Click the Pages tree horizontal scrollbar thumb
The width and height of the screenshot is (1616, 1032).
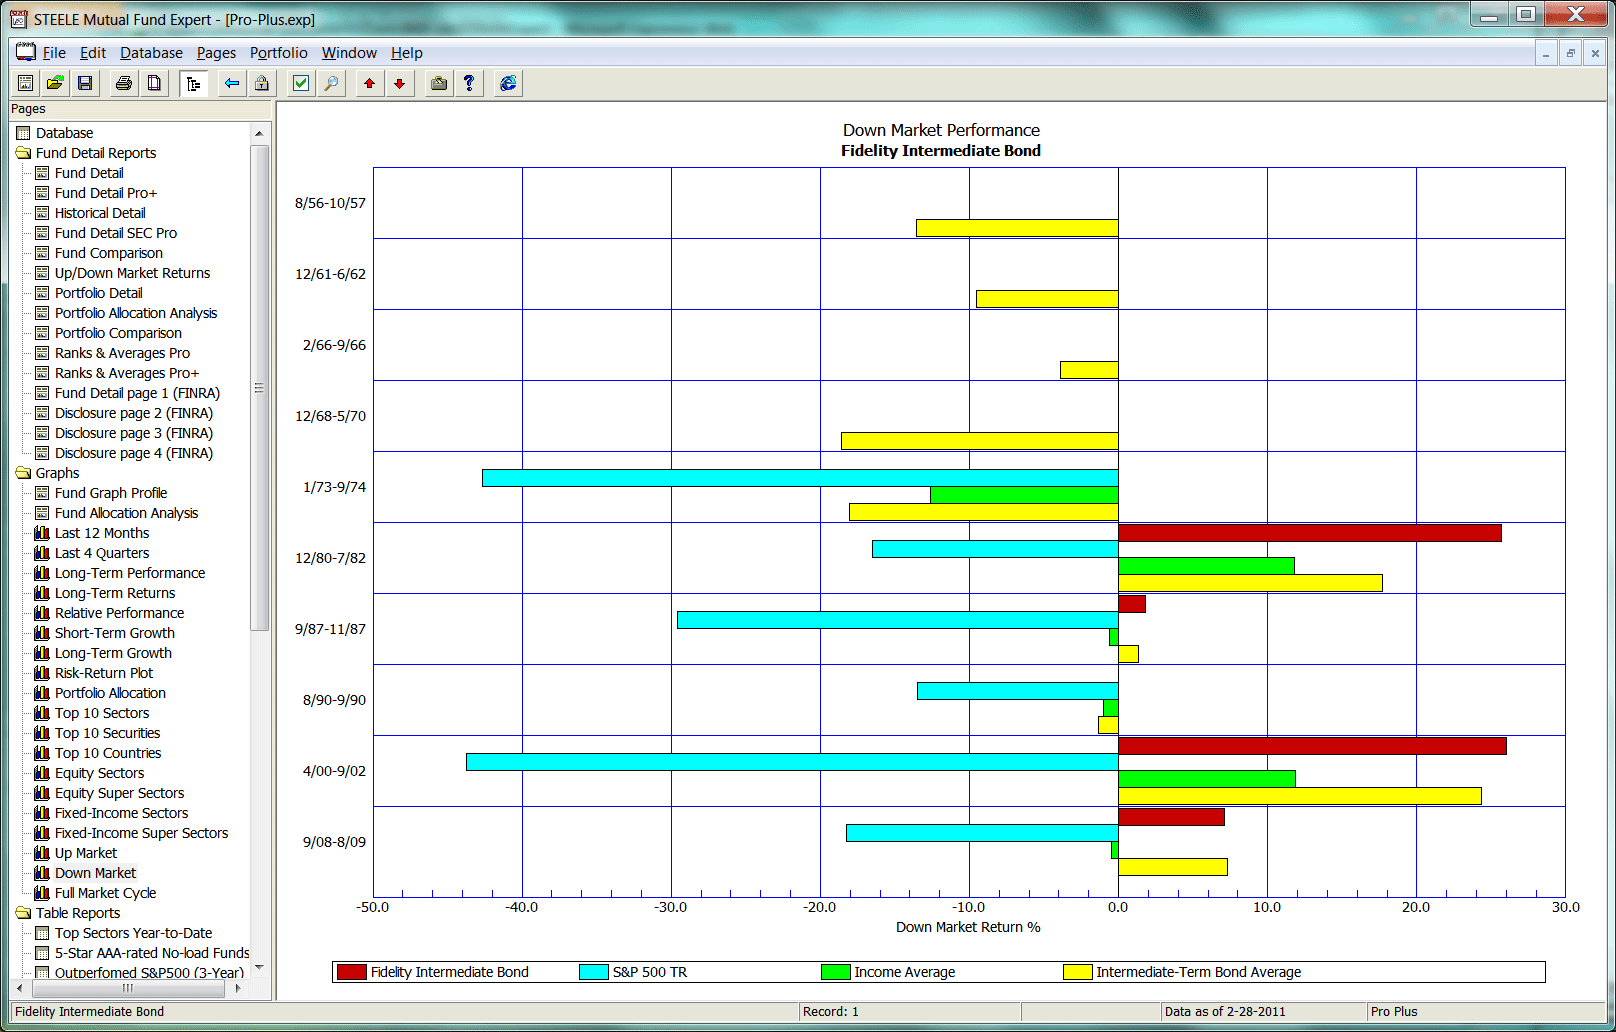point(128,988)
